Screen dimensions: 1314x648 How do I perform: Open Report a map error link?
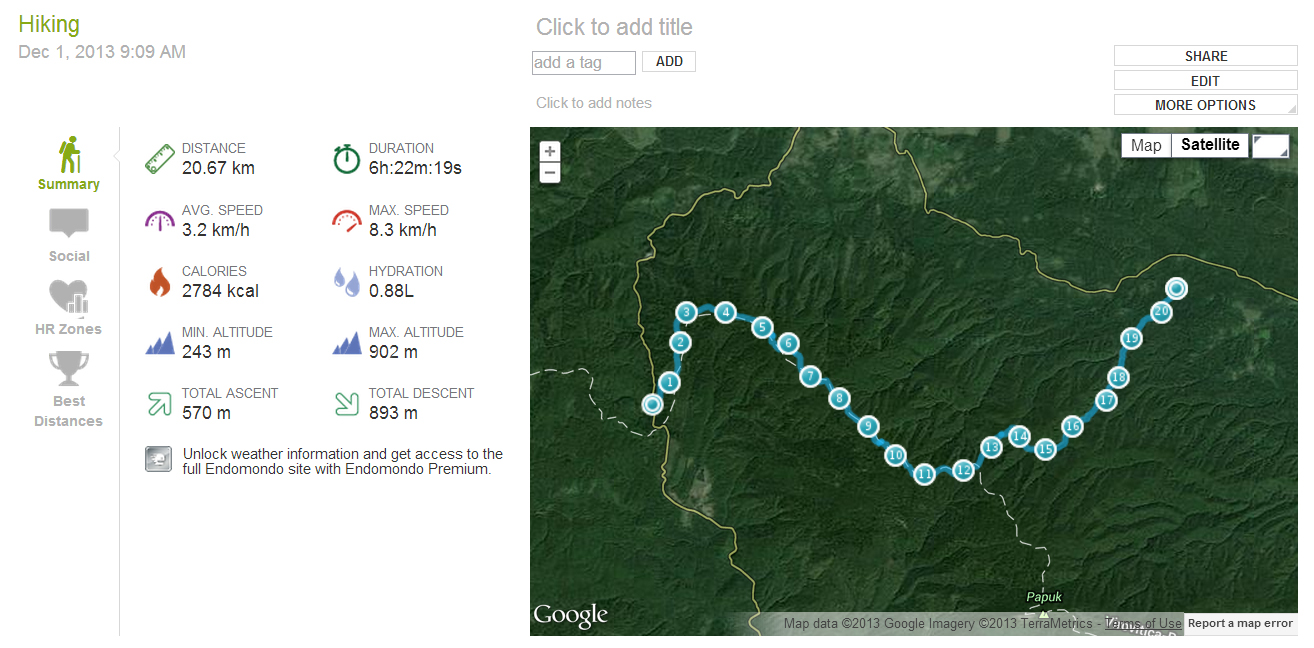pyautogui.click(x=1240, y=623)
